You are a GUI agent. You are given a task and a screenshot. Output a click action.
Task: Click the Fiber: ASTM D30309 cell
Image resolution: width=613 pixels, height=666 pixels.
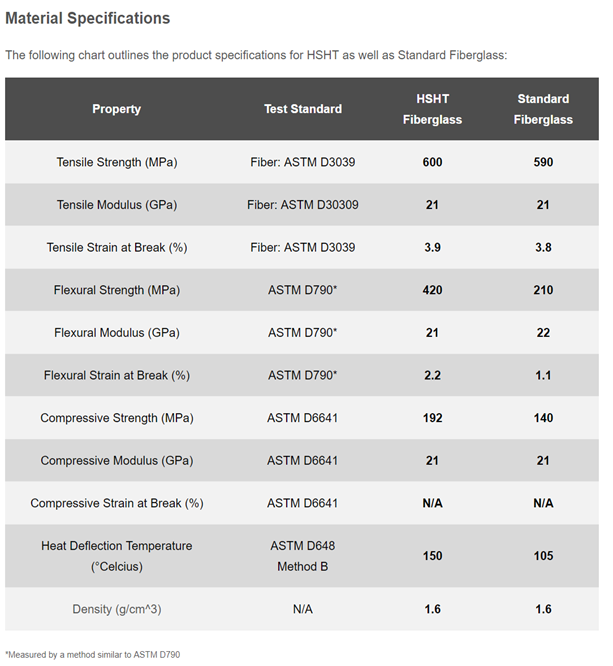tap(303, 205)
